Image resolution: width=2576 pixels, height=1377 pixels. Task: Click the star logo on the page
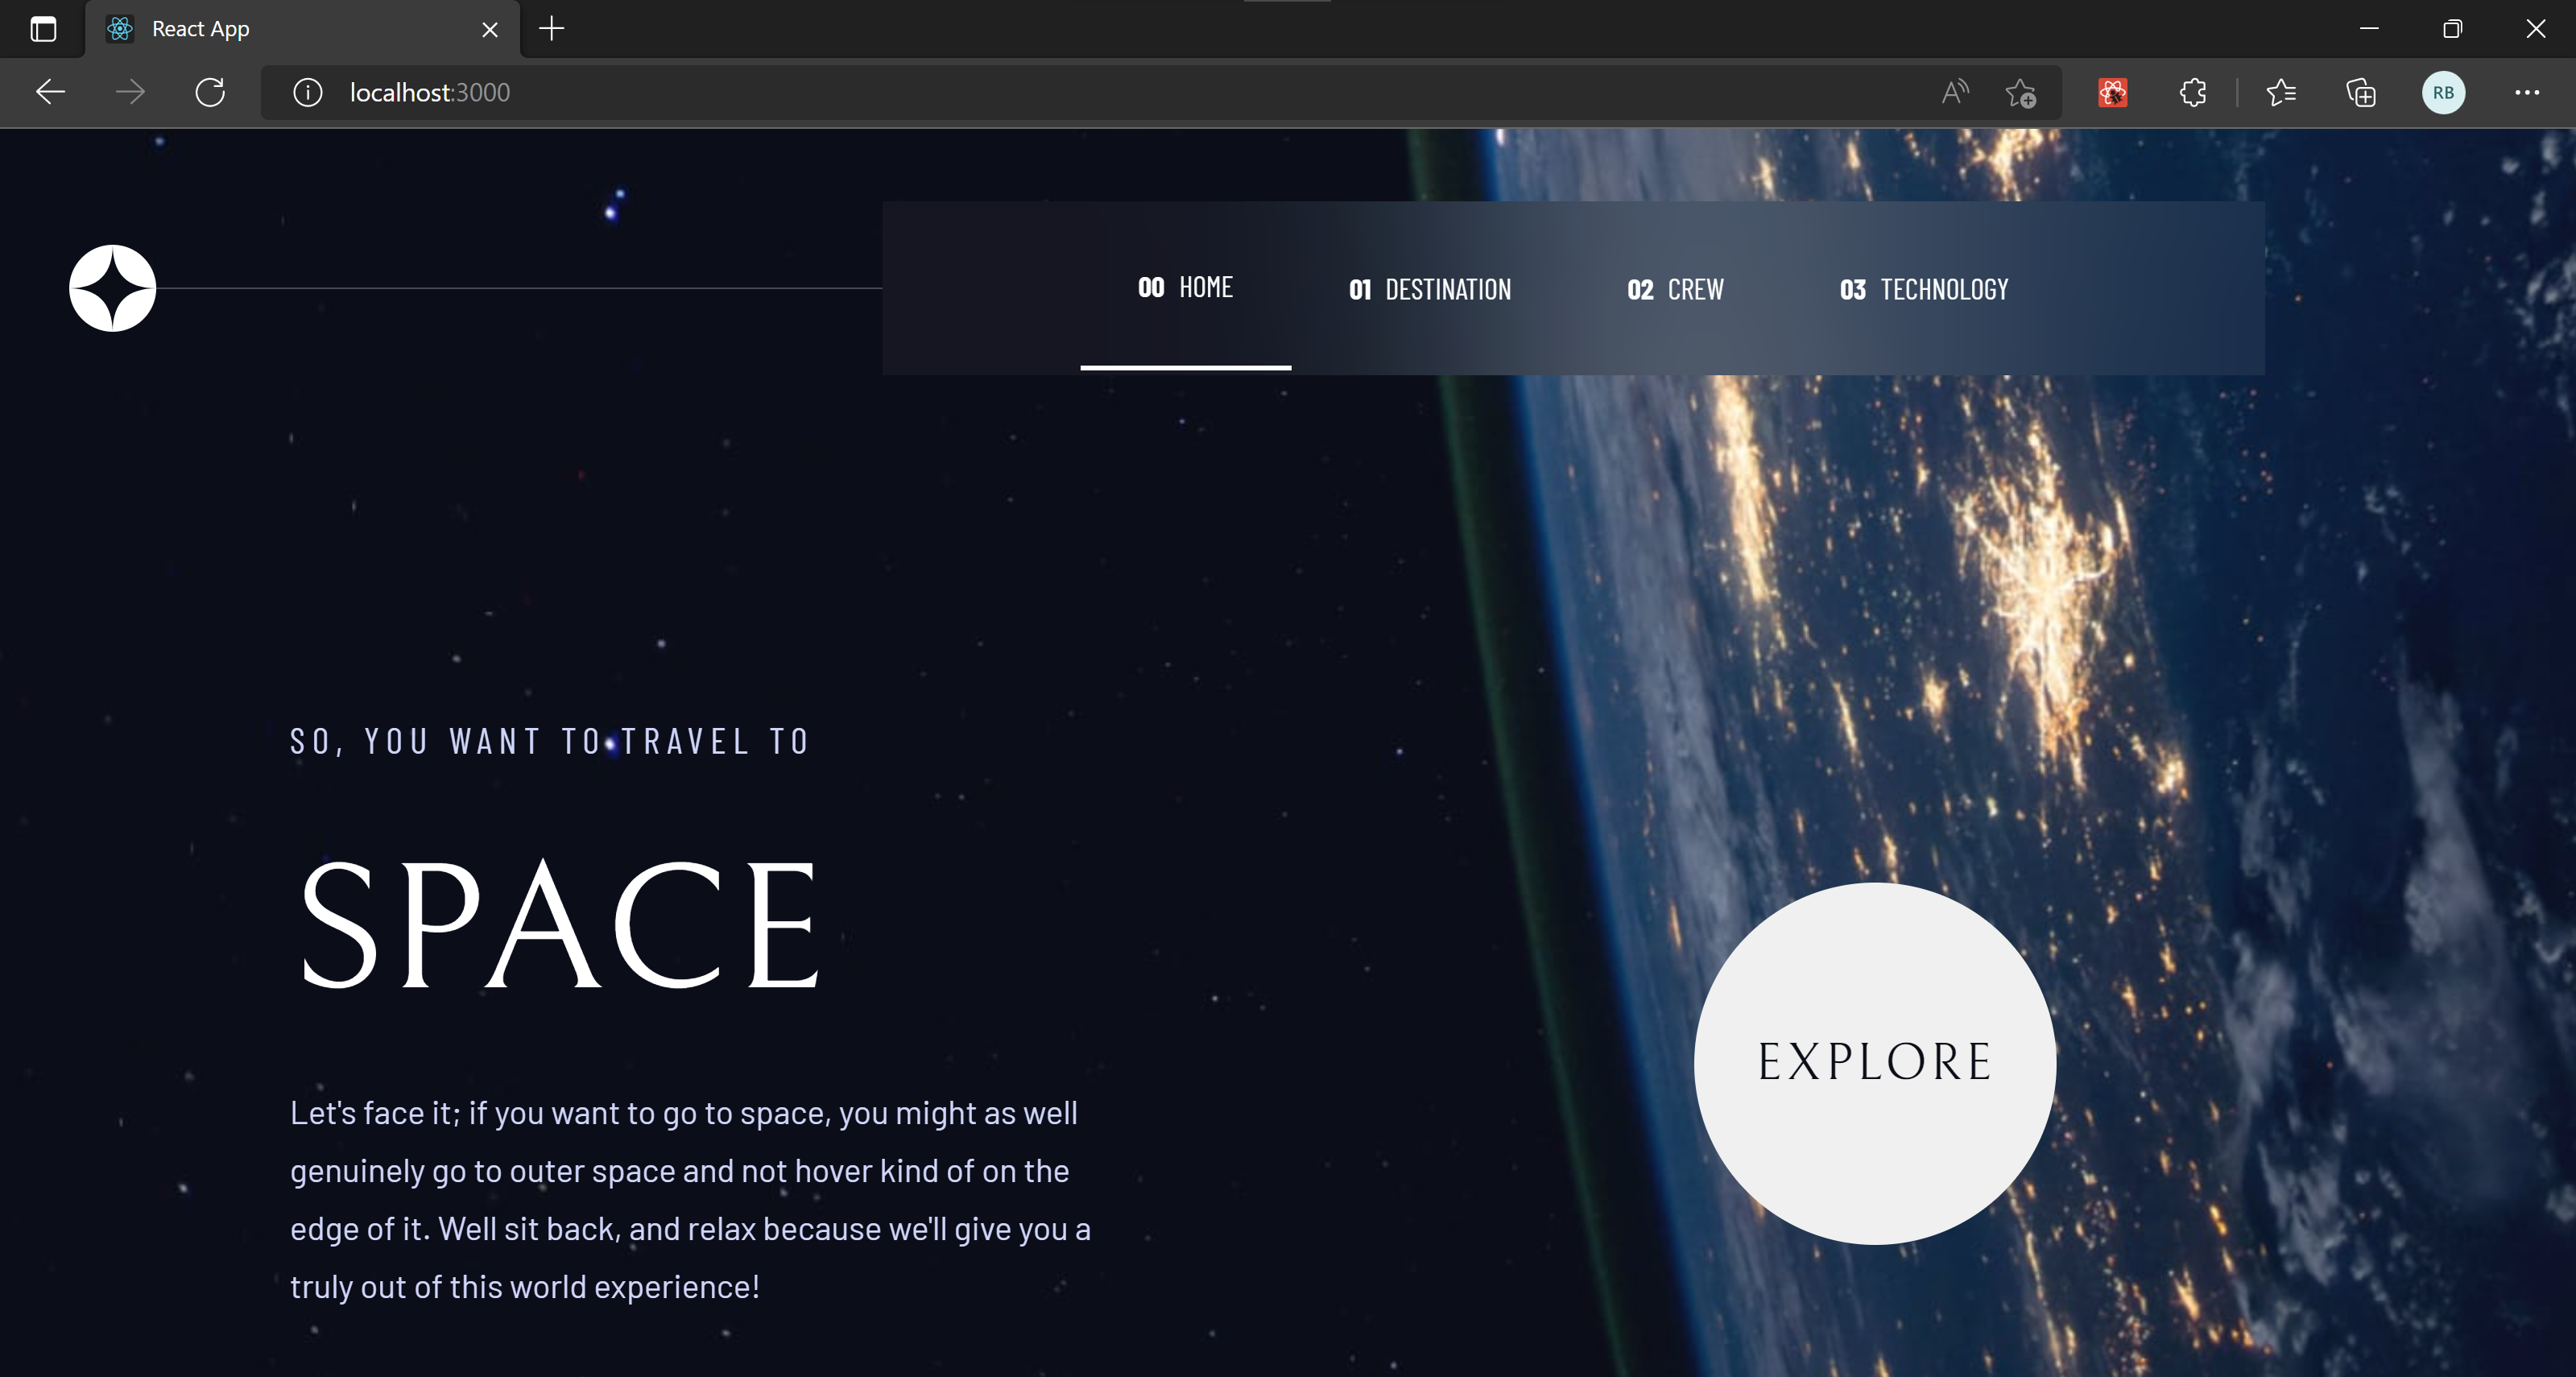click(112, 288)
